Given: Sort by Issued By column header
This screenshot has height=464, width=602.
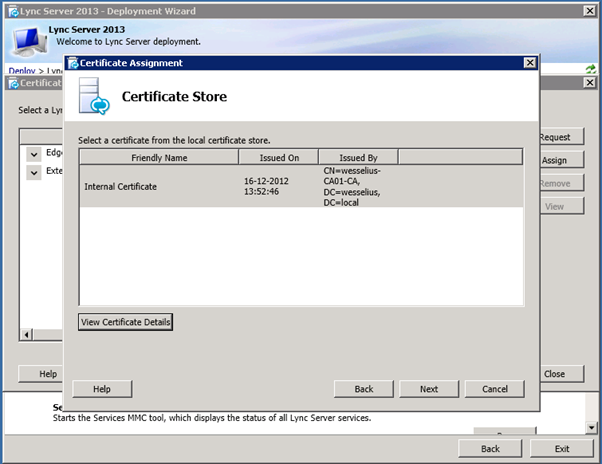Looking at the screenshot, I should pyautogui.click(x=358, y=157).
